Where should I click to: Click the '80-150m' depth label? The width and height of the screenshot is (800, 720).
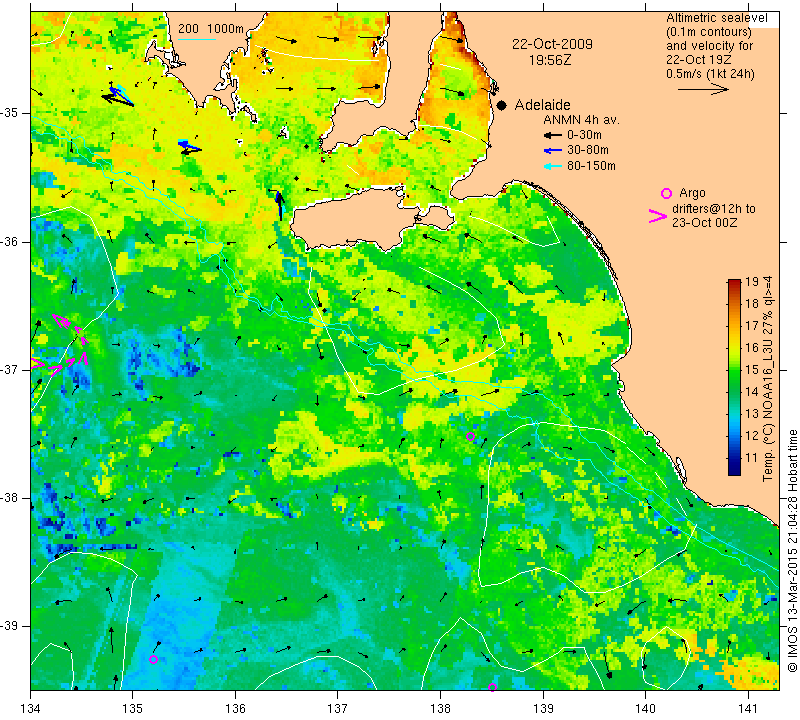coord(591,166)
